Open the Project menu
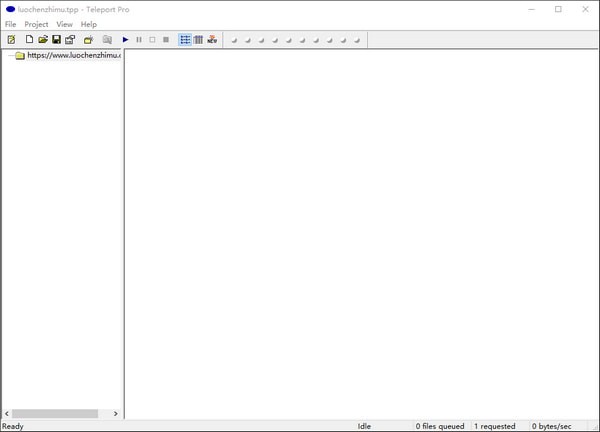 tap(36, 24)
